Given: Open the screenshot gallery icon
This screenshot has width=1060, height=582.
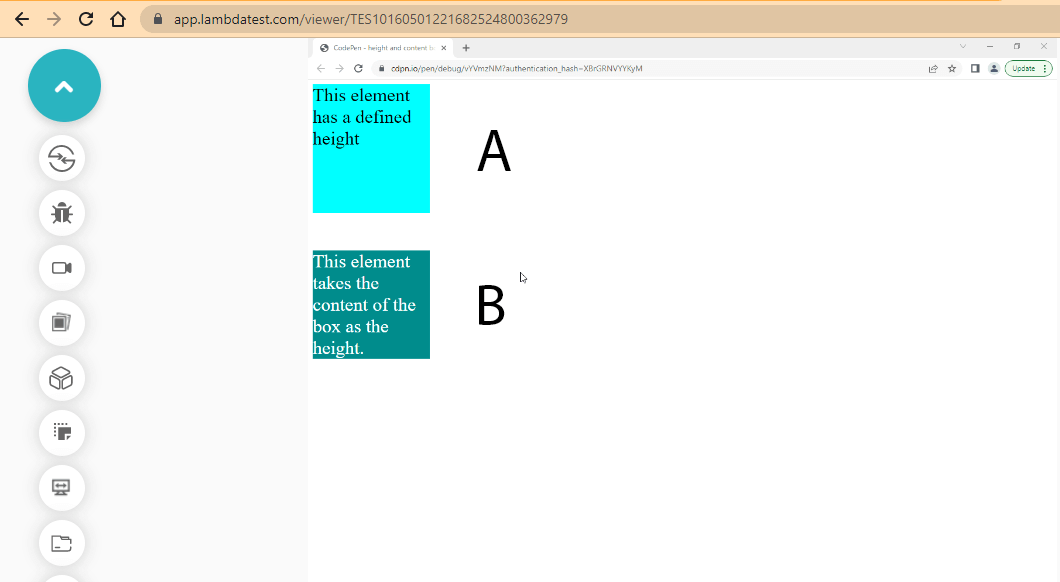Looking at the screenshot, I should tap(62, 323).
